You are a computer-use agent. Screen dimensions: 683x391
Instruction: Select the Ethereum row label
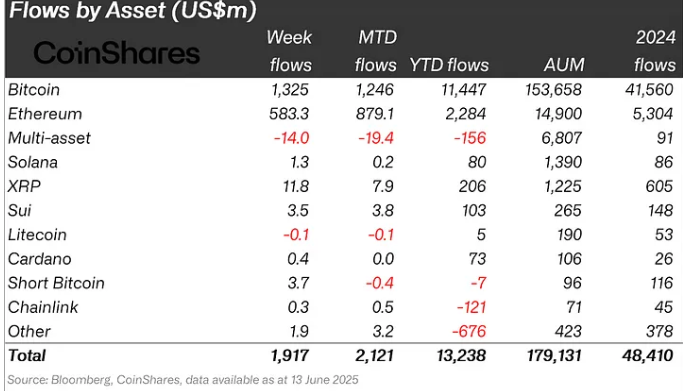click(45, 114)
